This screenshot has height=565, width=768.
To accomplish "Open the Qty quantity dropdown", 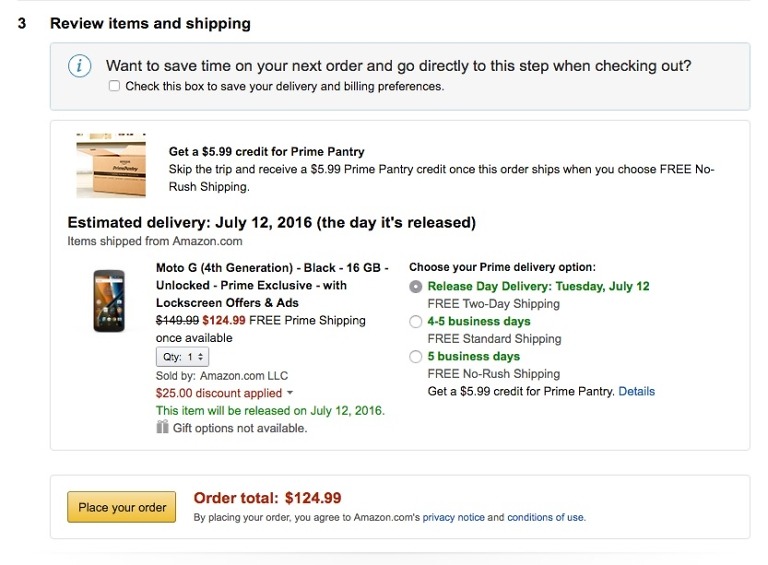I will (182, 356).
